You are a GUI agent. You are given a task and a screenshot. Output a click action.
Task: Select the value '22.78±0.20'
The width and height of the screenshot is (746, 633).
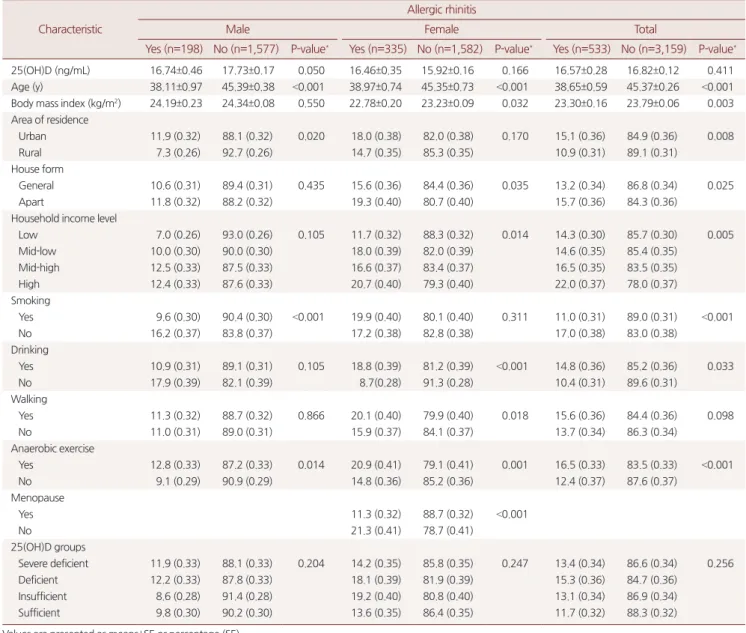pyautogui.click(x=375, y=103)
